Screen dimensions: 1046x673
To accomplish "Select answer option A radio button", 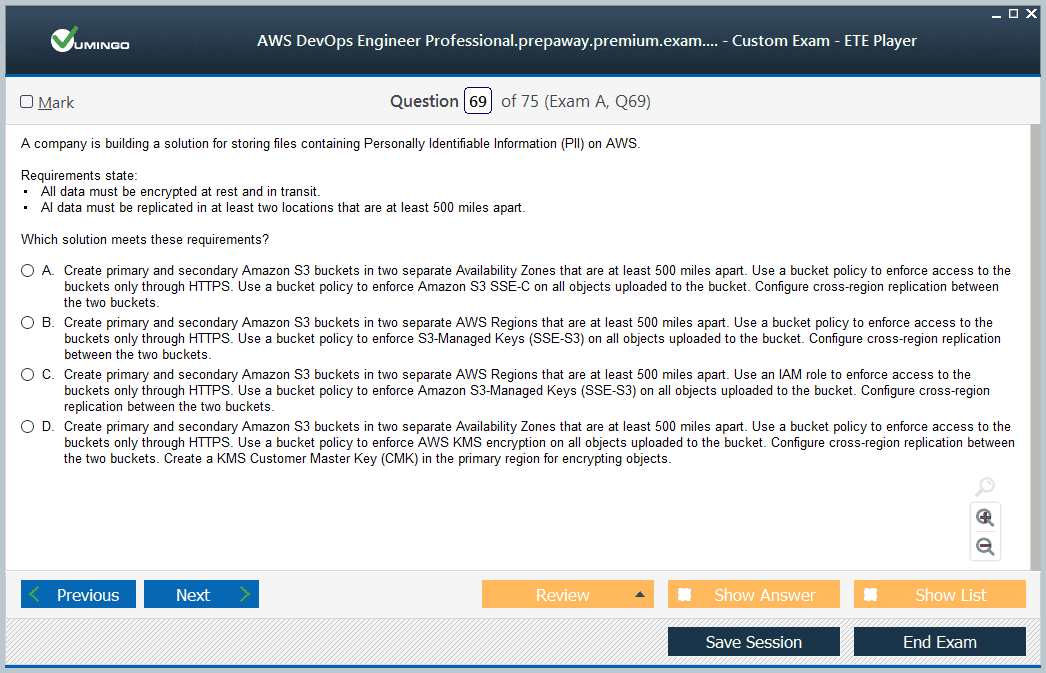I will [x=27, y=271].
